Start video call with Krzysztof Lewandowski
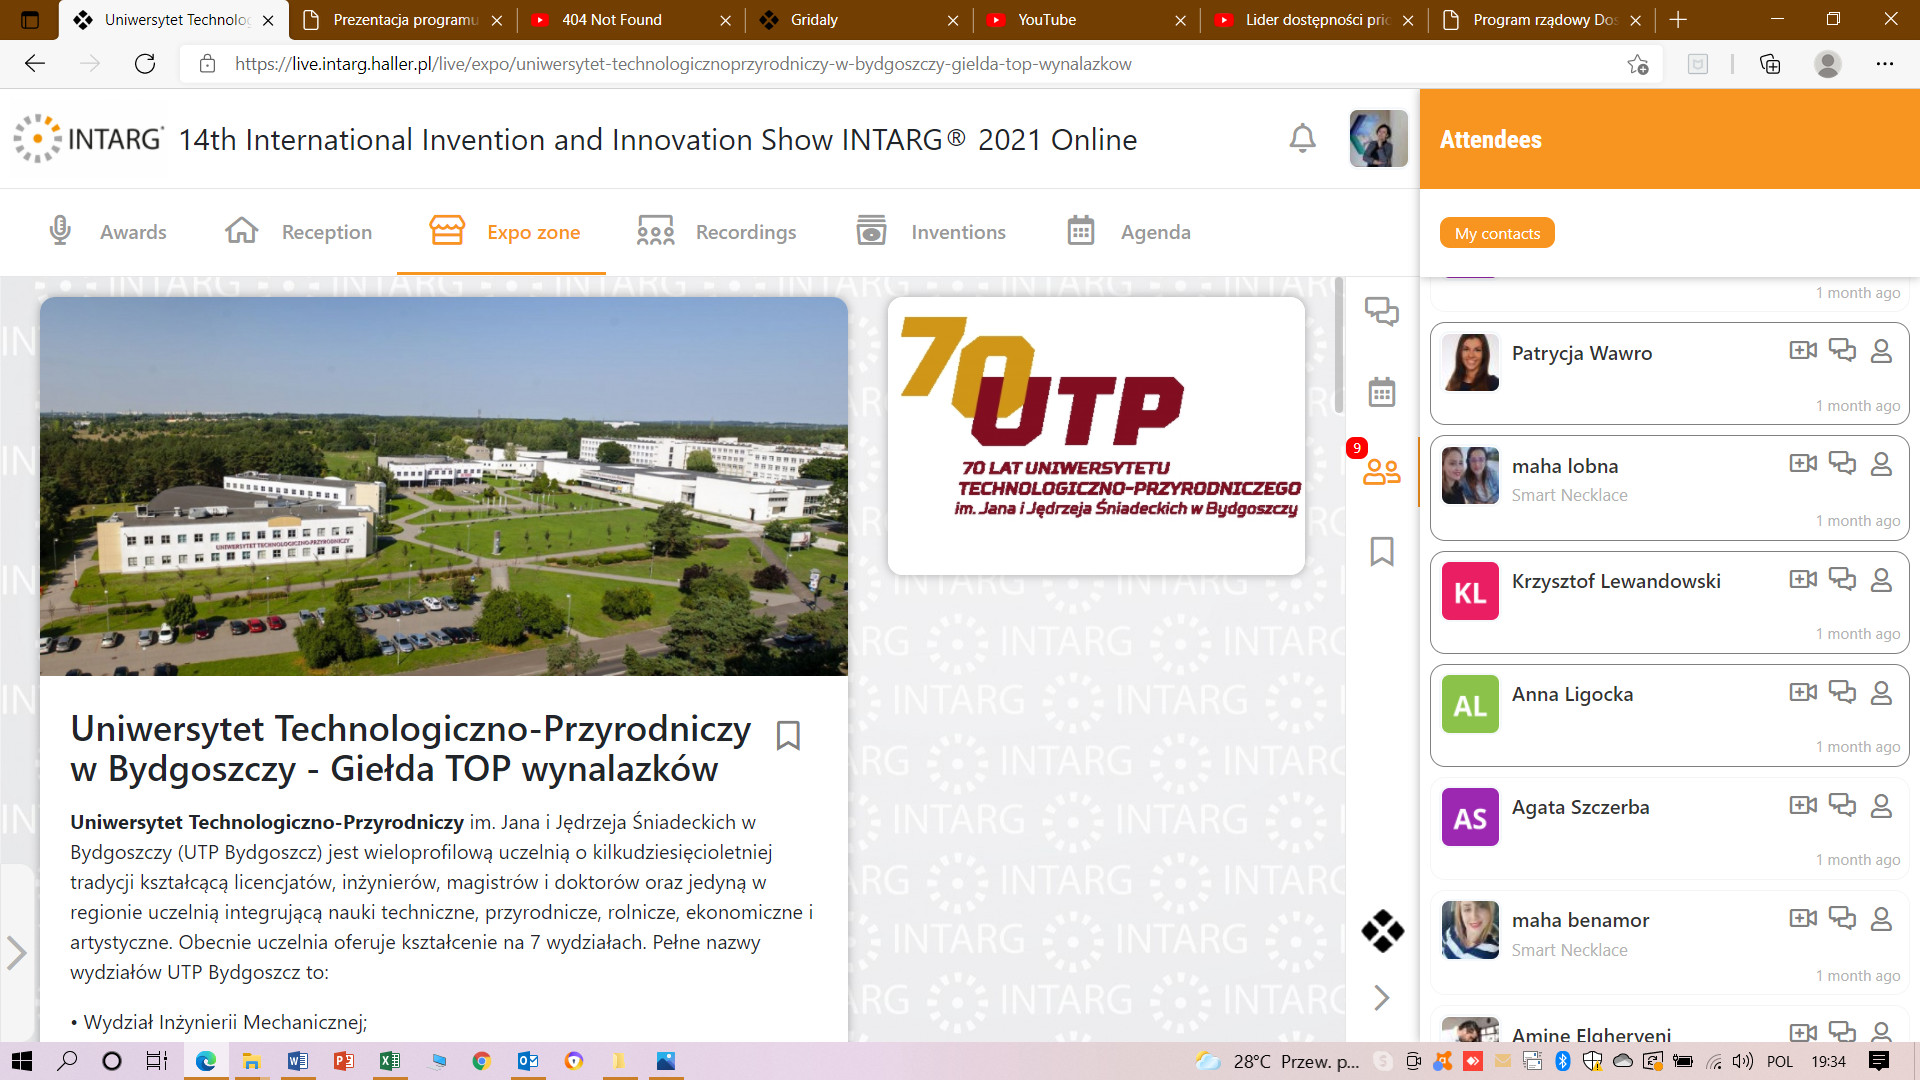Image resolution: width=1920 pixels, height=1080 pixels. coord(1803,579)
